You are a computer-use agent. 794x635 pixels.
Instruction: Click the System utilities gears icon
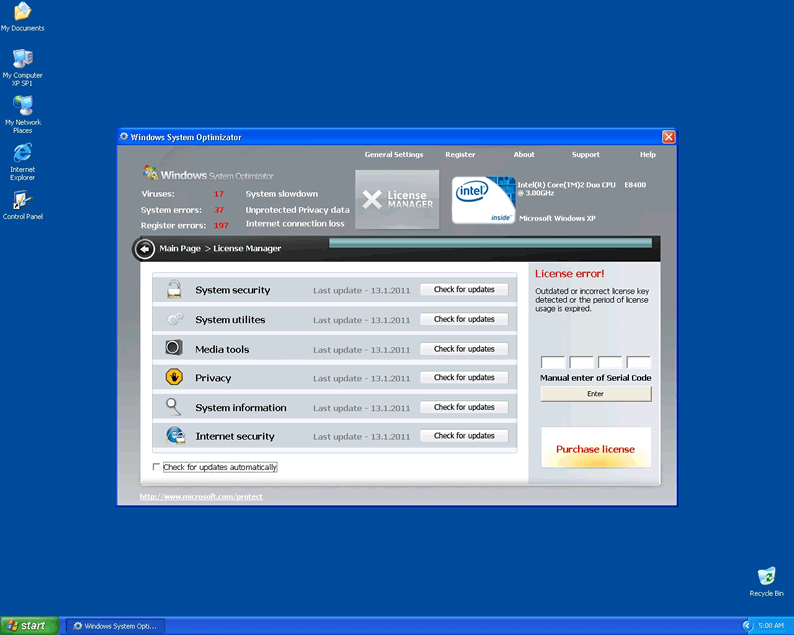pos(174,319)
